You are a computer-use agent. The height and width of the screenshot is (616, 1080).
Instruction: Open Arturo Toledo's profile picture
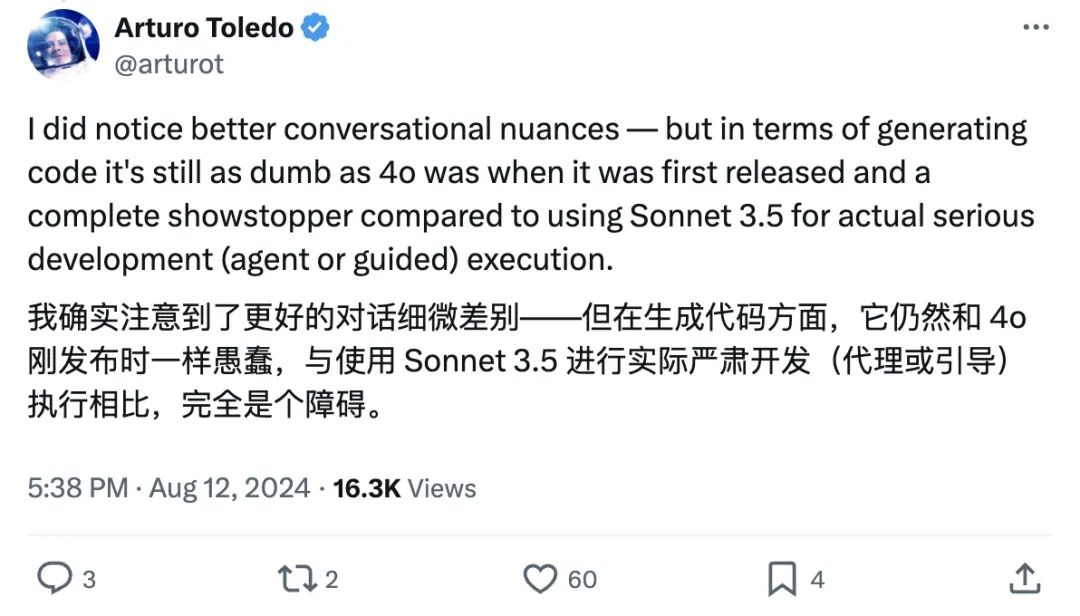64,44
